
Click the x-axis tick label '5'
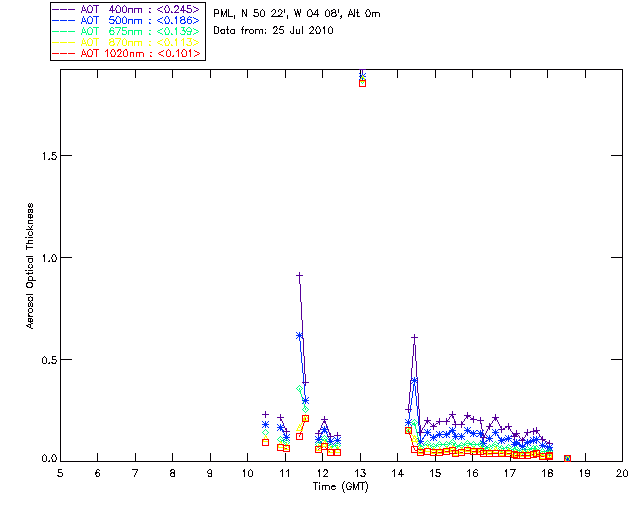pyautogui.click(x=60, y=473)
